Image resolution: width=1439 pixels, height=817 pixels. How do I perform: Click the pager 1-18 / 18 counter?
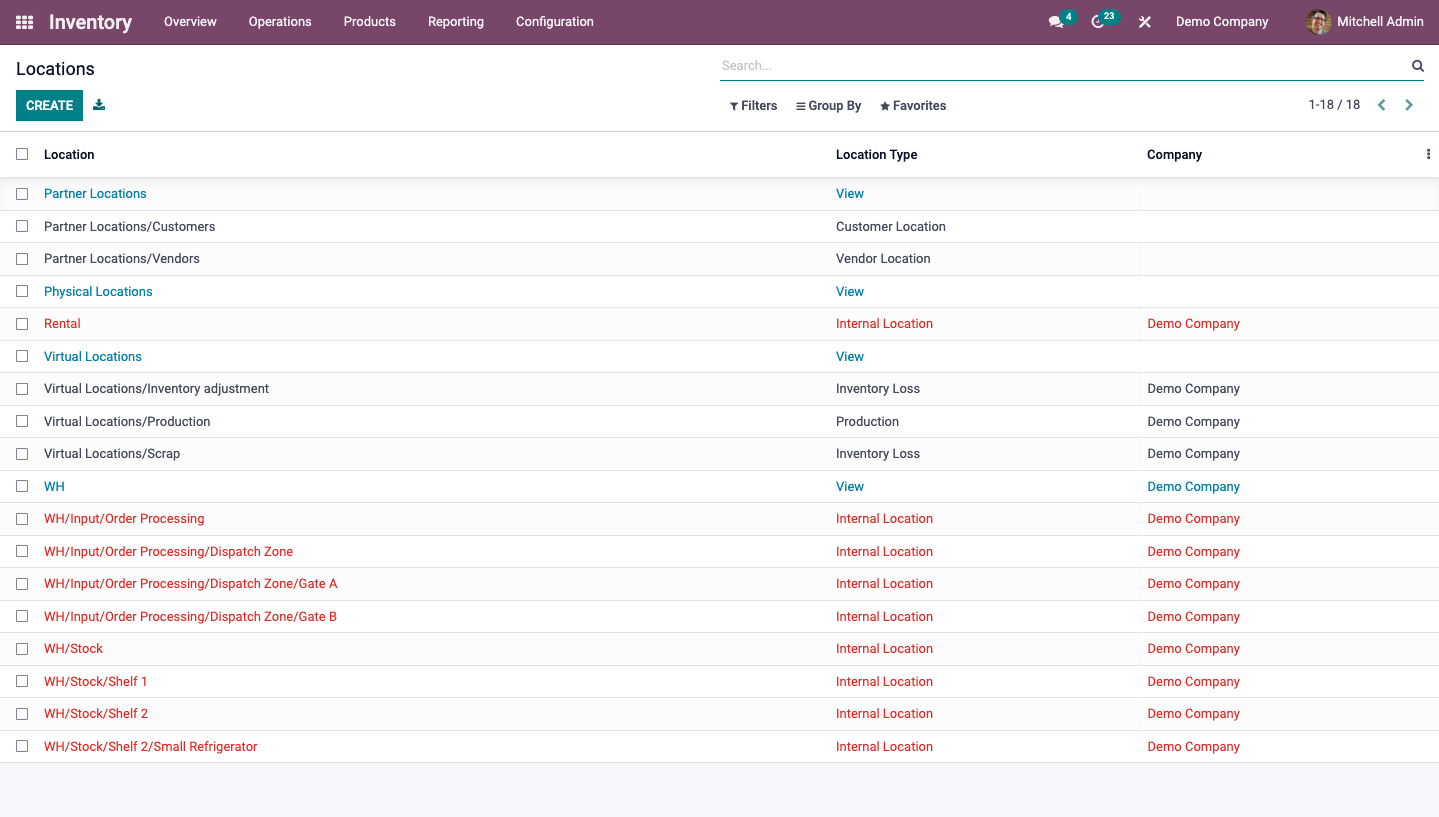point(1334,105)
